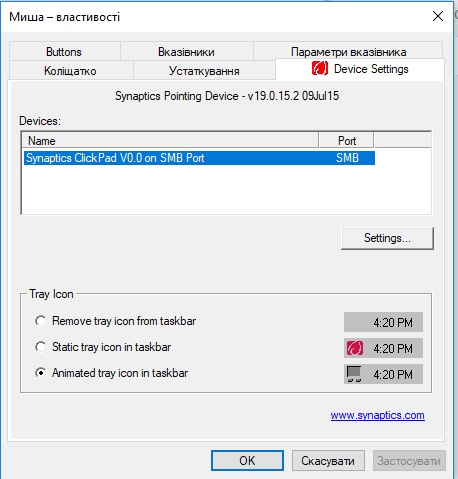Open the Параметри вказівника tab
The width and height of the screenshot is (458, 479).
coord(348,51)
